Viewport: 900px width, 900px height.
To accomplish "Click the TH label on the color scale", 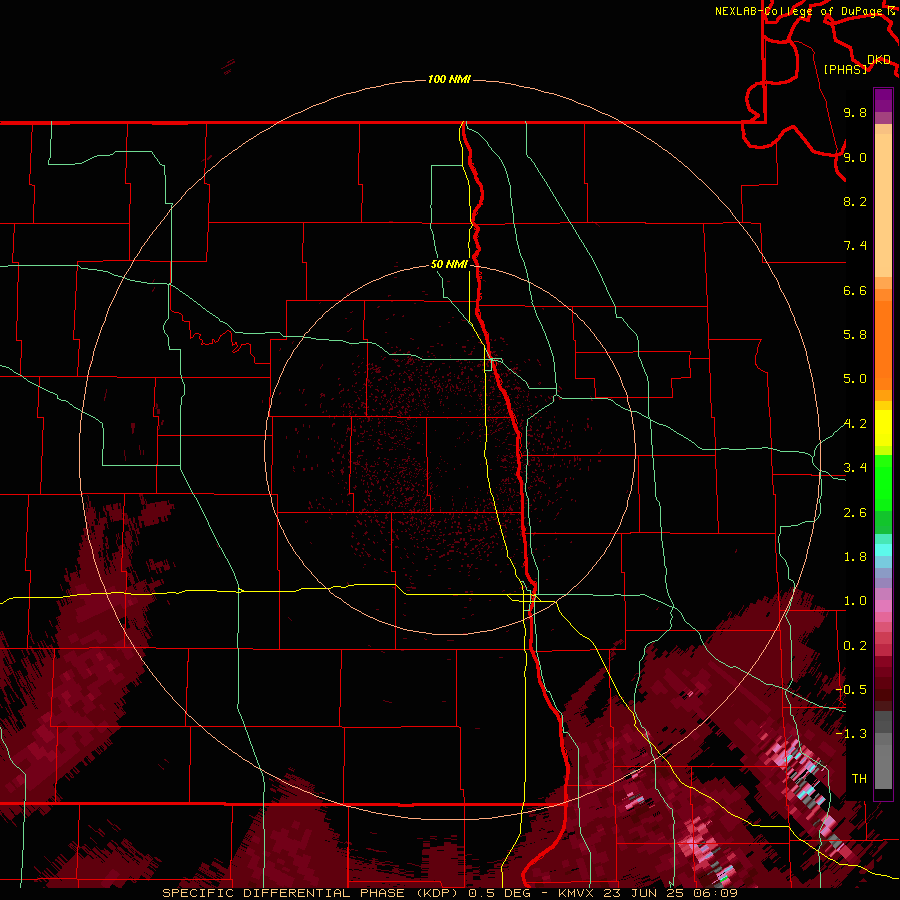I will point(859,779).
